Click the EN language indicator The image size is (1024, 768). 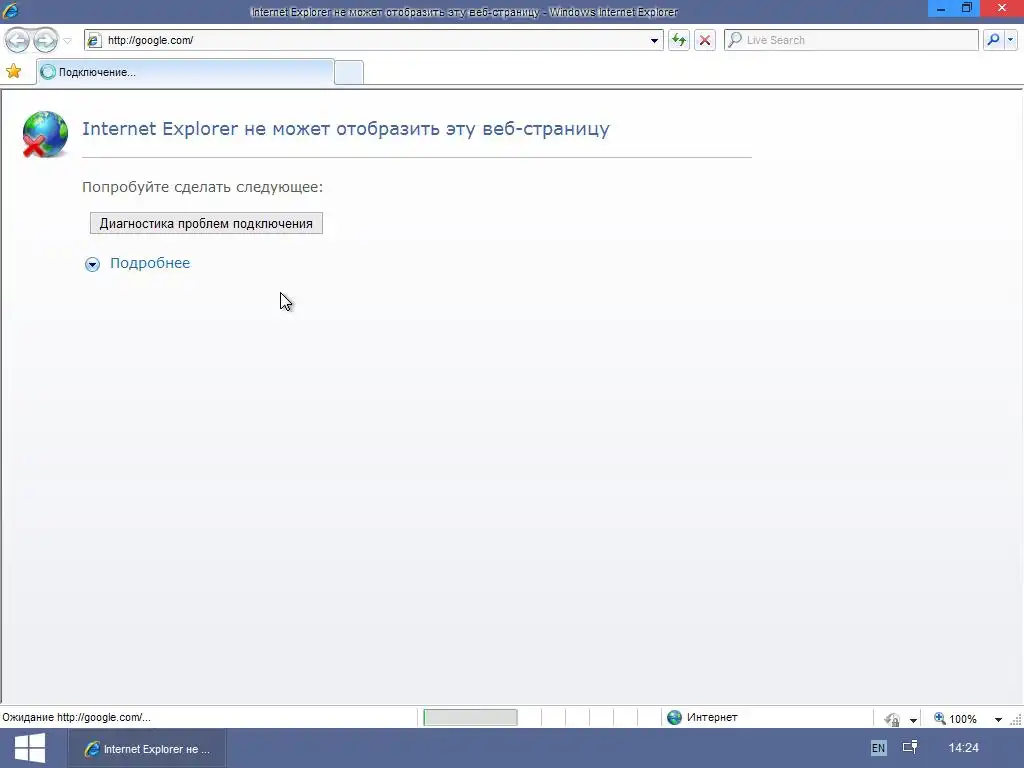pos(878,748)
